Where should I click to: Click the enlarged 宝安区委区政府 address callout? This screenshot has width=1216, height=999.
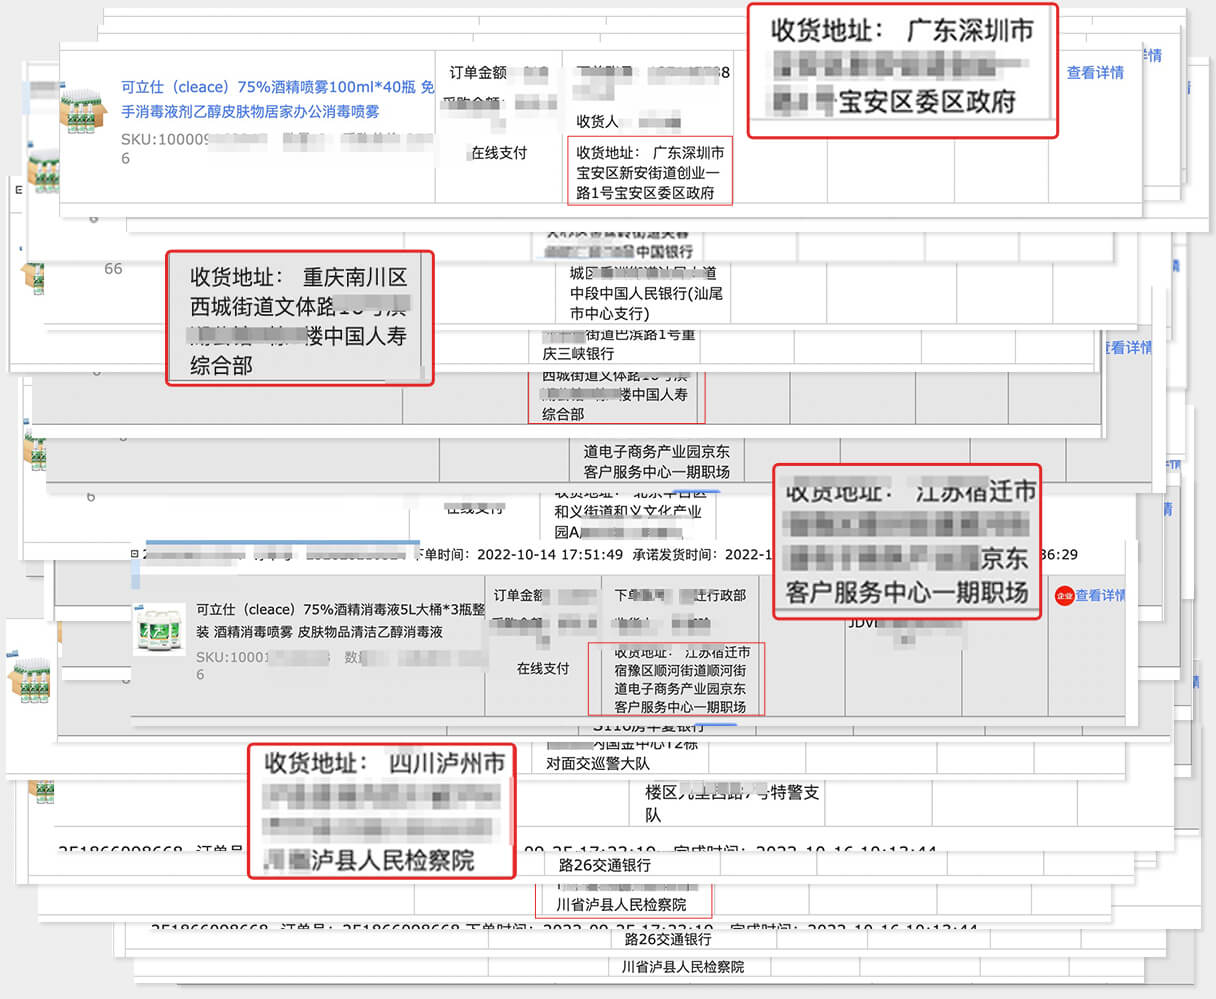[903, 70]
